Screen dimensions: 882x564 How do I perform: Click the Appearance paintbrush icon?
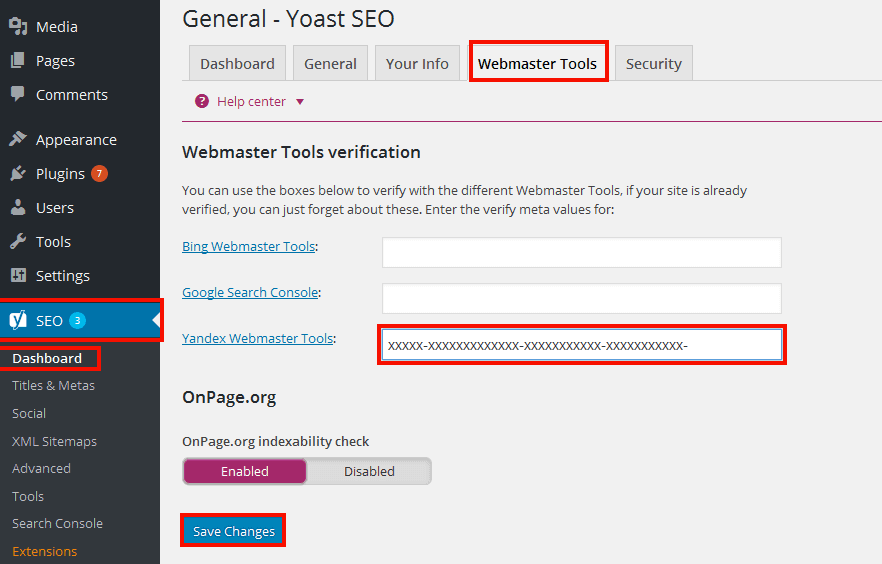tap(18, 139)
